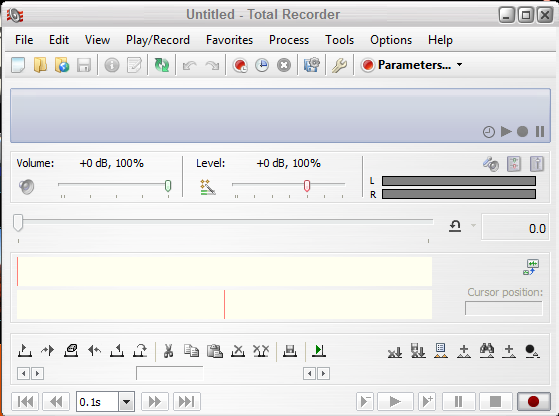This screenshot has height=416, width=559.
Task: Click the gray cancel circle toolbar icon
Action: 284,65
